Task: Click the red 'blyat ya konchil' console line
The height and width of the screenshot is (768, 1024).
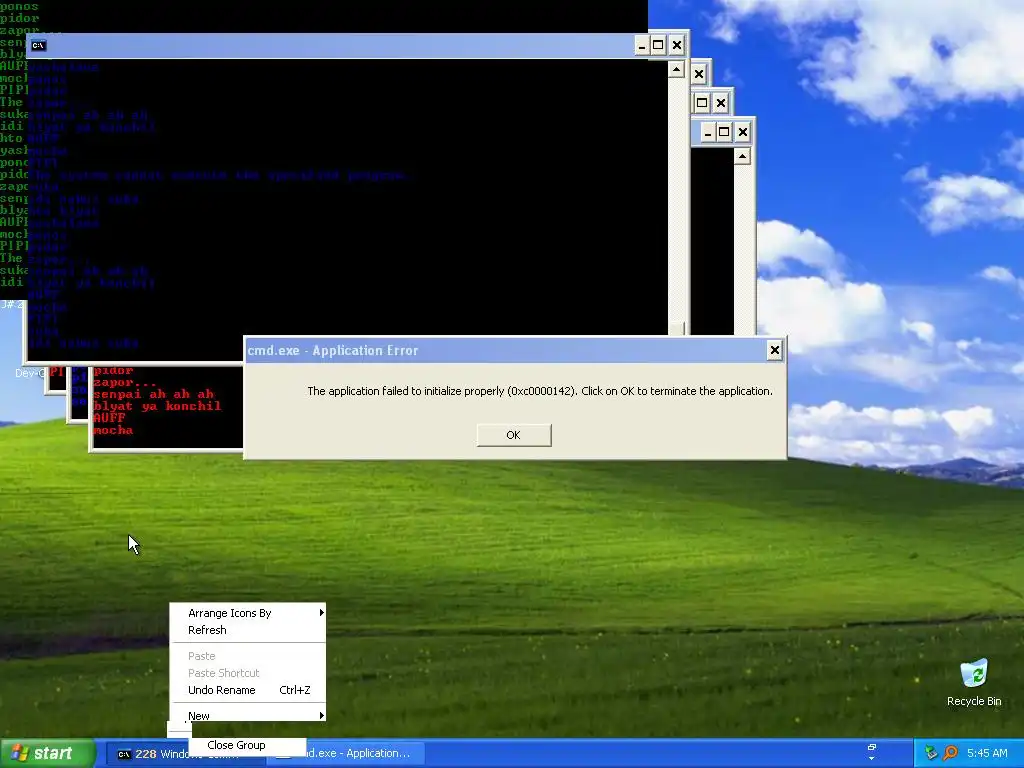Action: point(157,406)
